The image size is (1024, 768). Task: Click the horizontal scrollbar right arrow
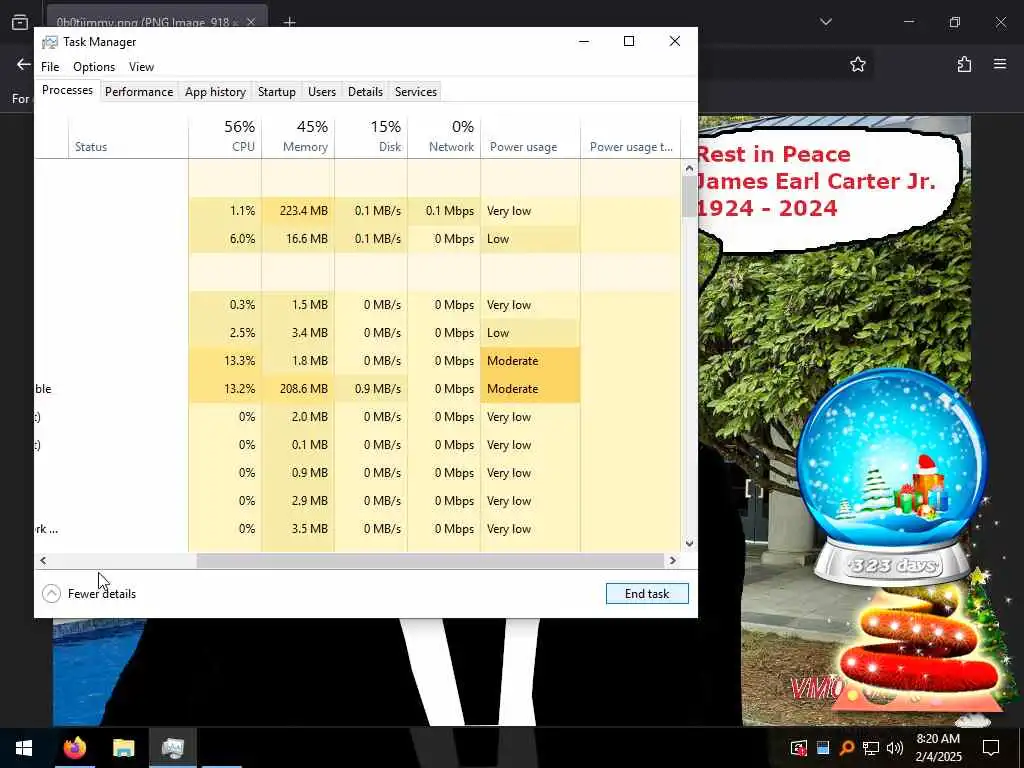pos(673,560)
